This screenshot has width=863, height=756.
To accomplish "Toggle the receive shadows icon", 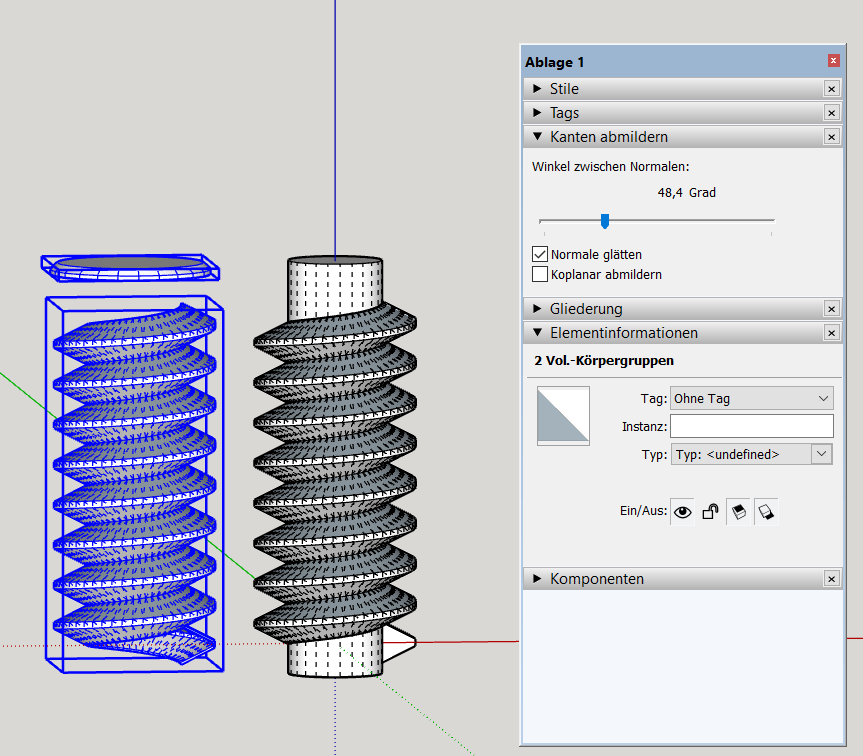I will click(x=766, y=512).
